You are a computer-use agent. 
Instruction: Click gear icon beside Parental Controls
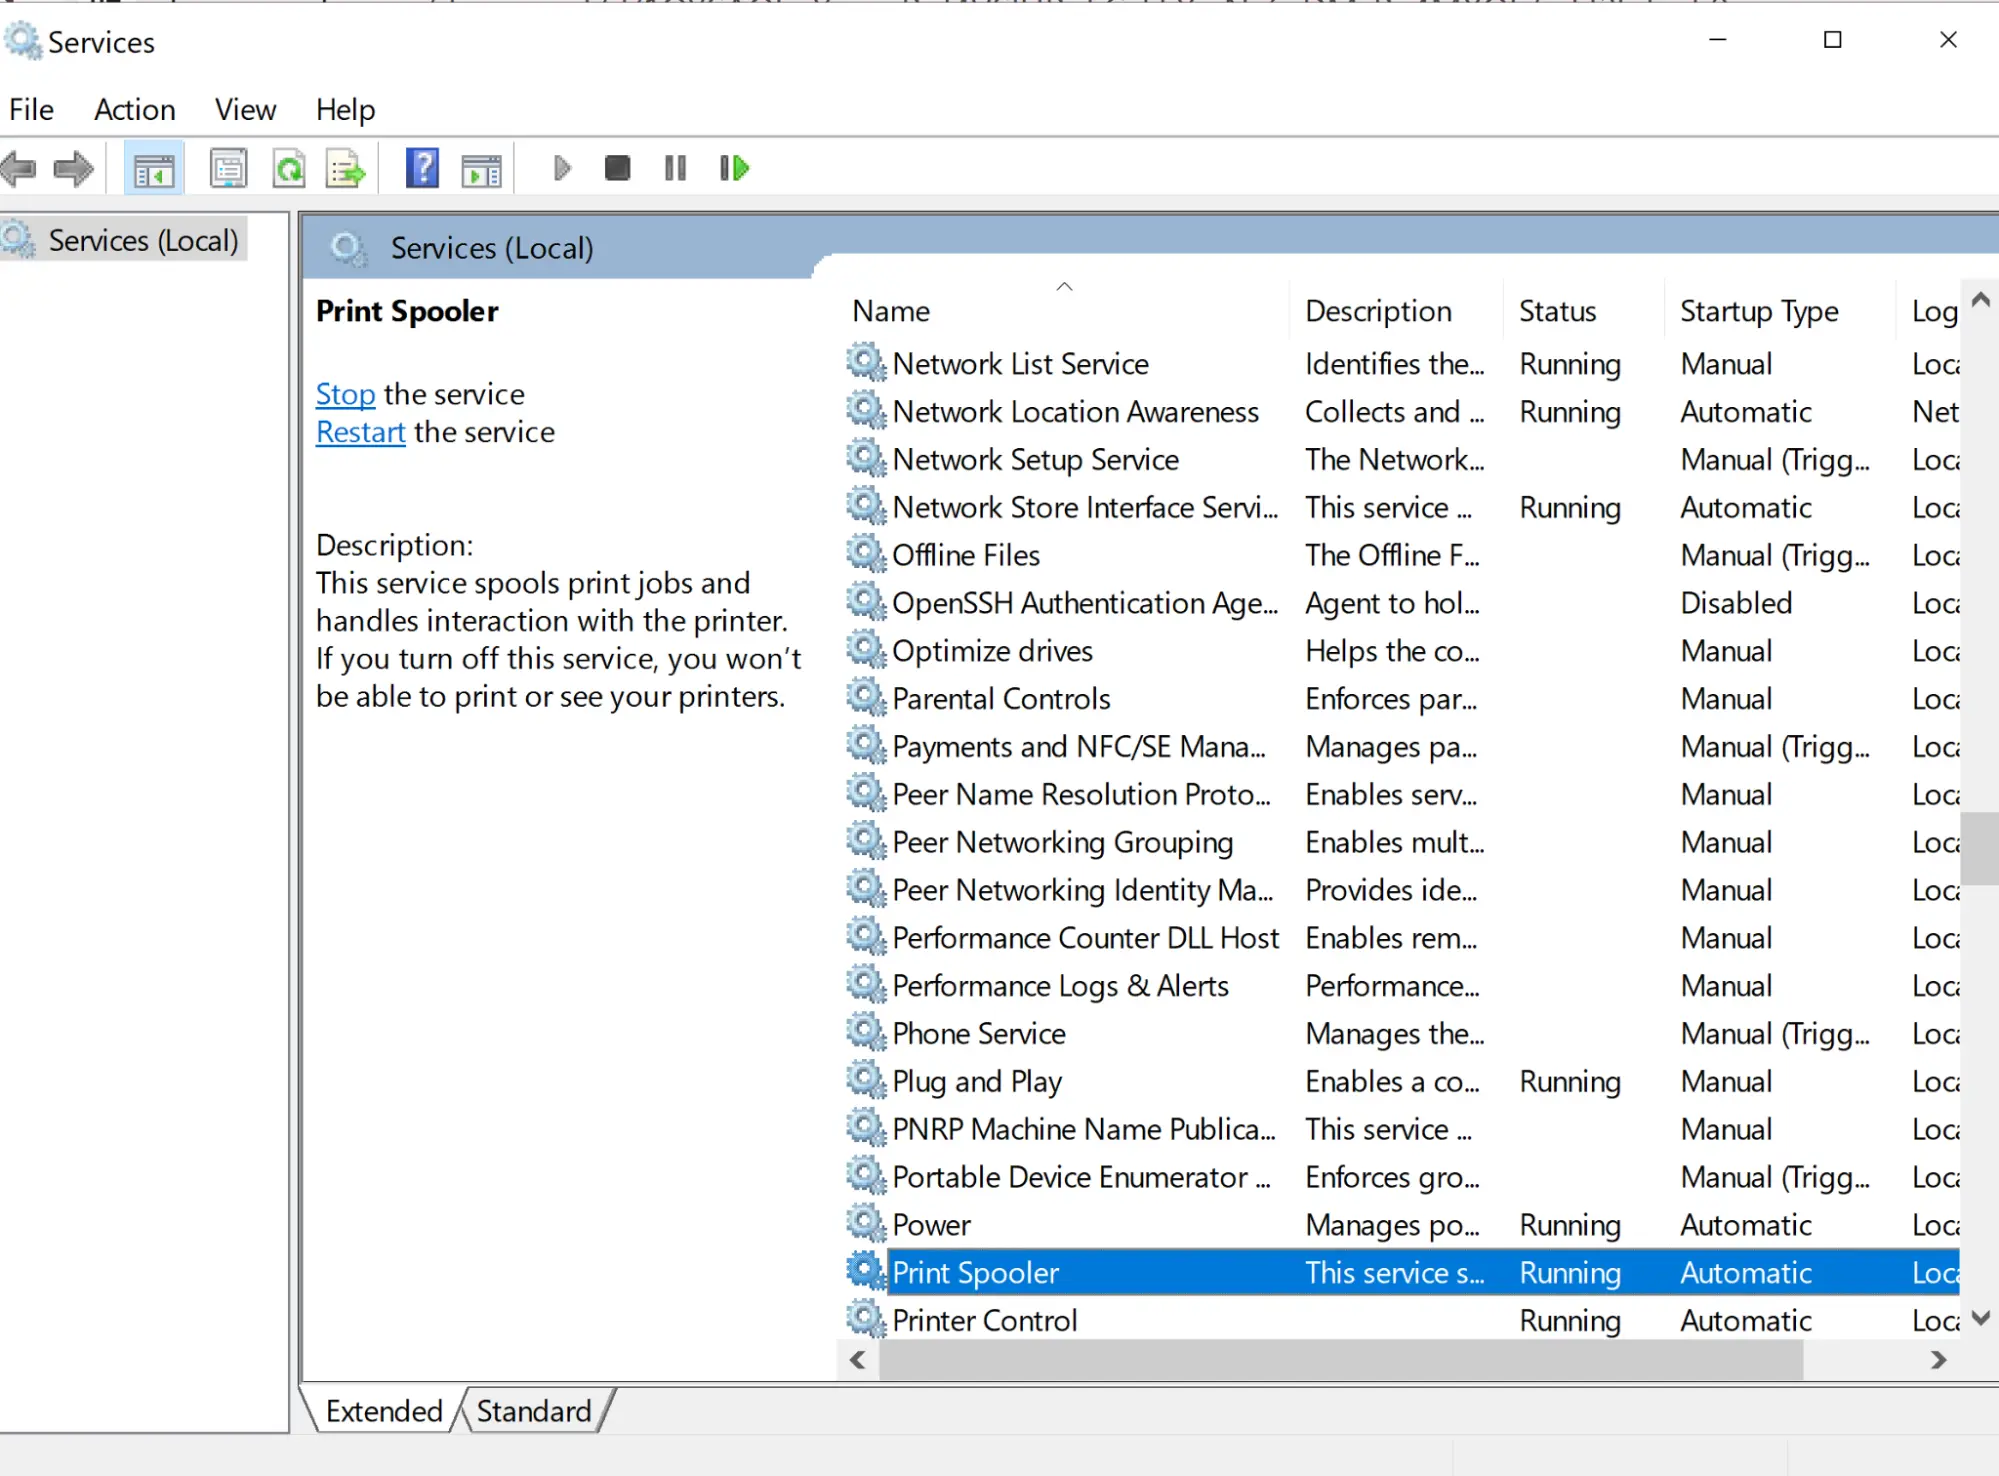(x=866, y=698)
